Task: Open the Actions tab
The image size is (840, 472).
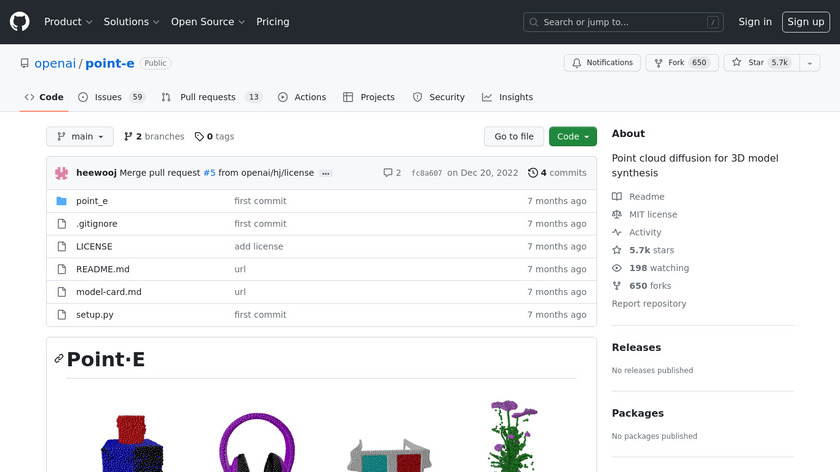Action: point(302,97)
